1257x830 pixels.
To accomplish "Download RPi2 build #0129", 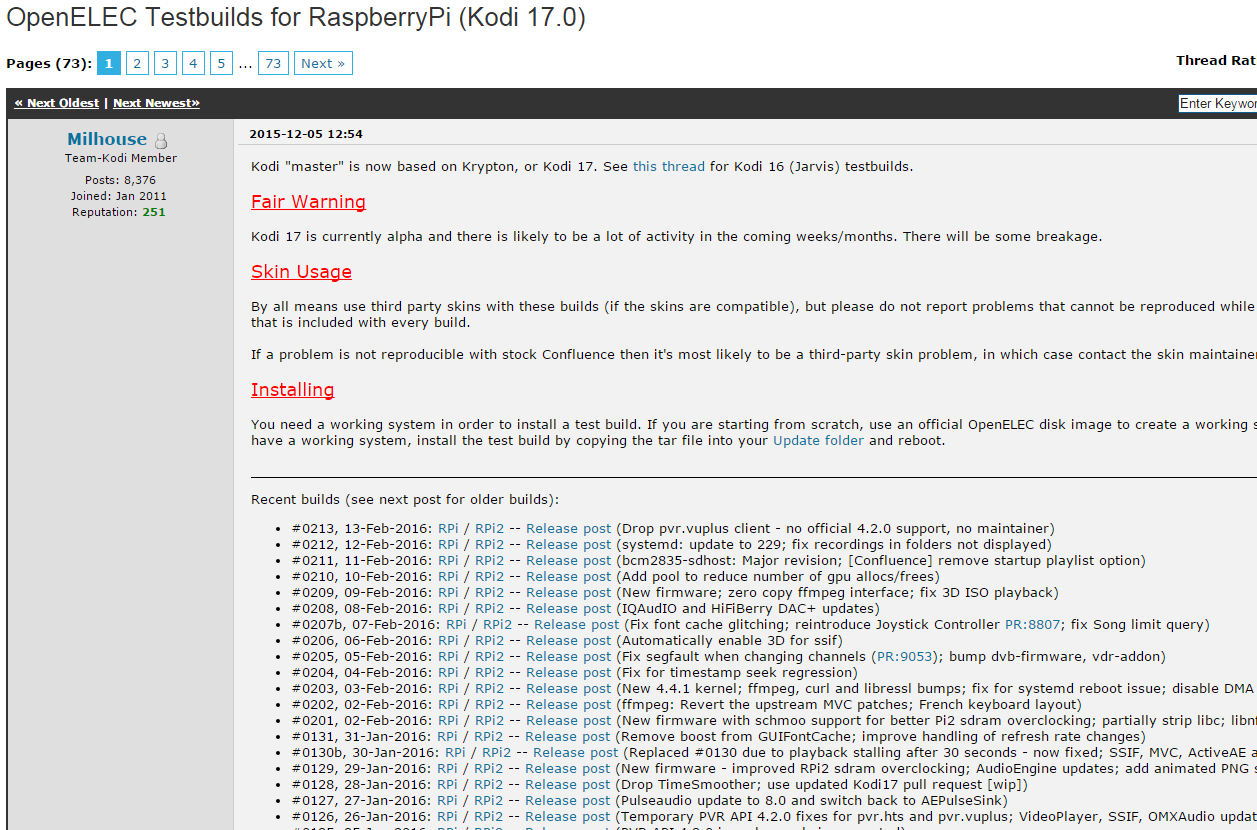I will tap(489, 768).
